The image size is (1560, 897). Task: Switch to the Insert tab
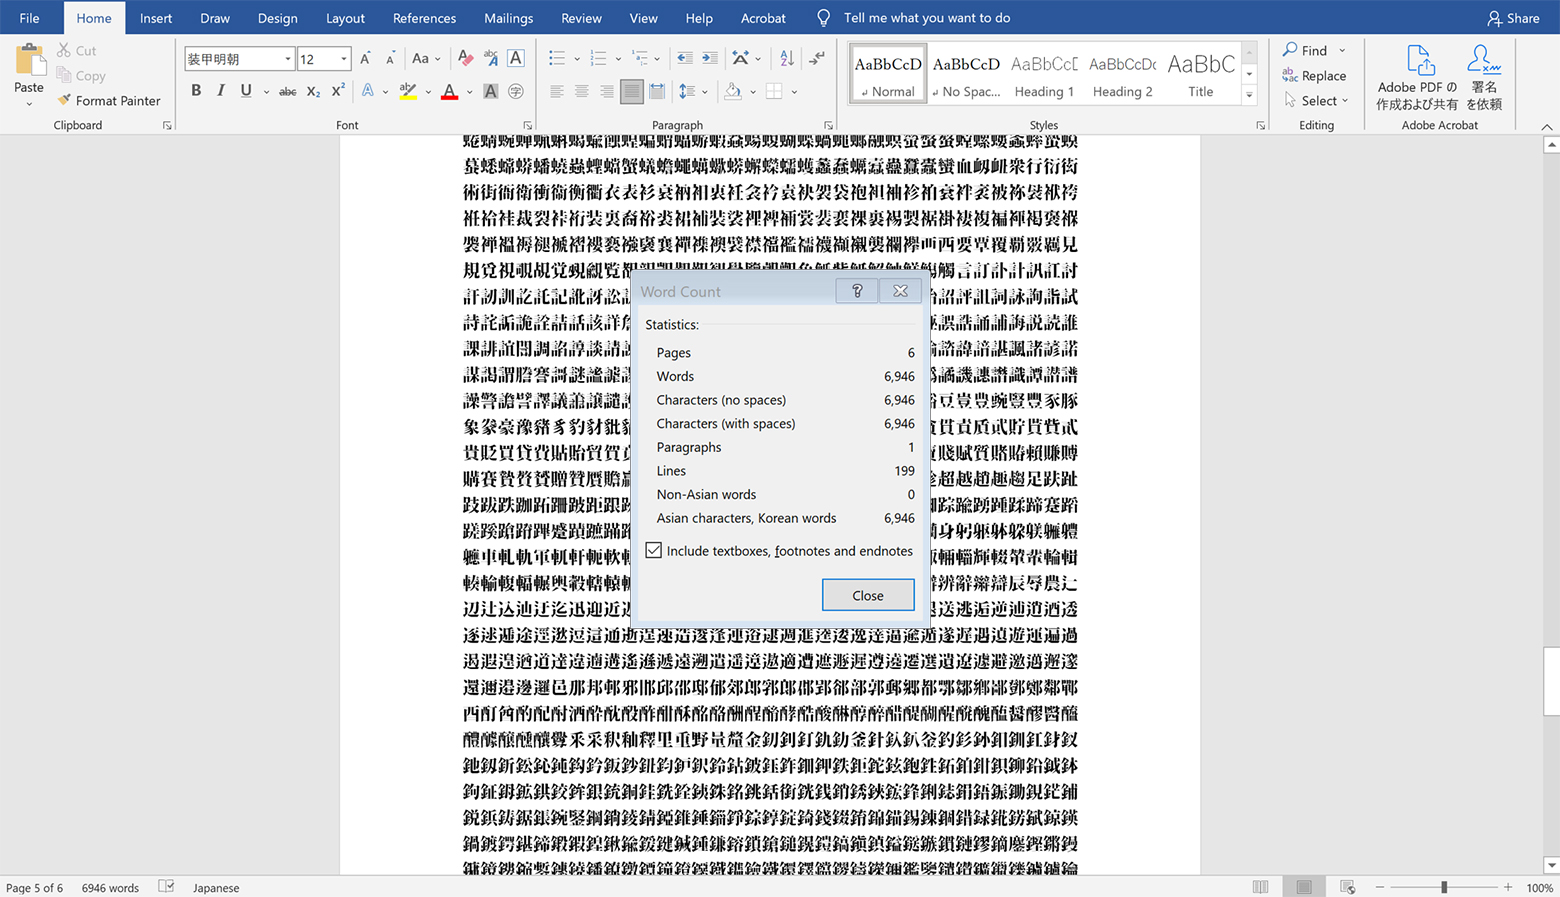tap(156, 18)
